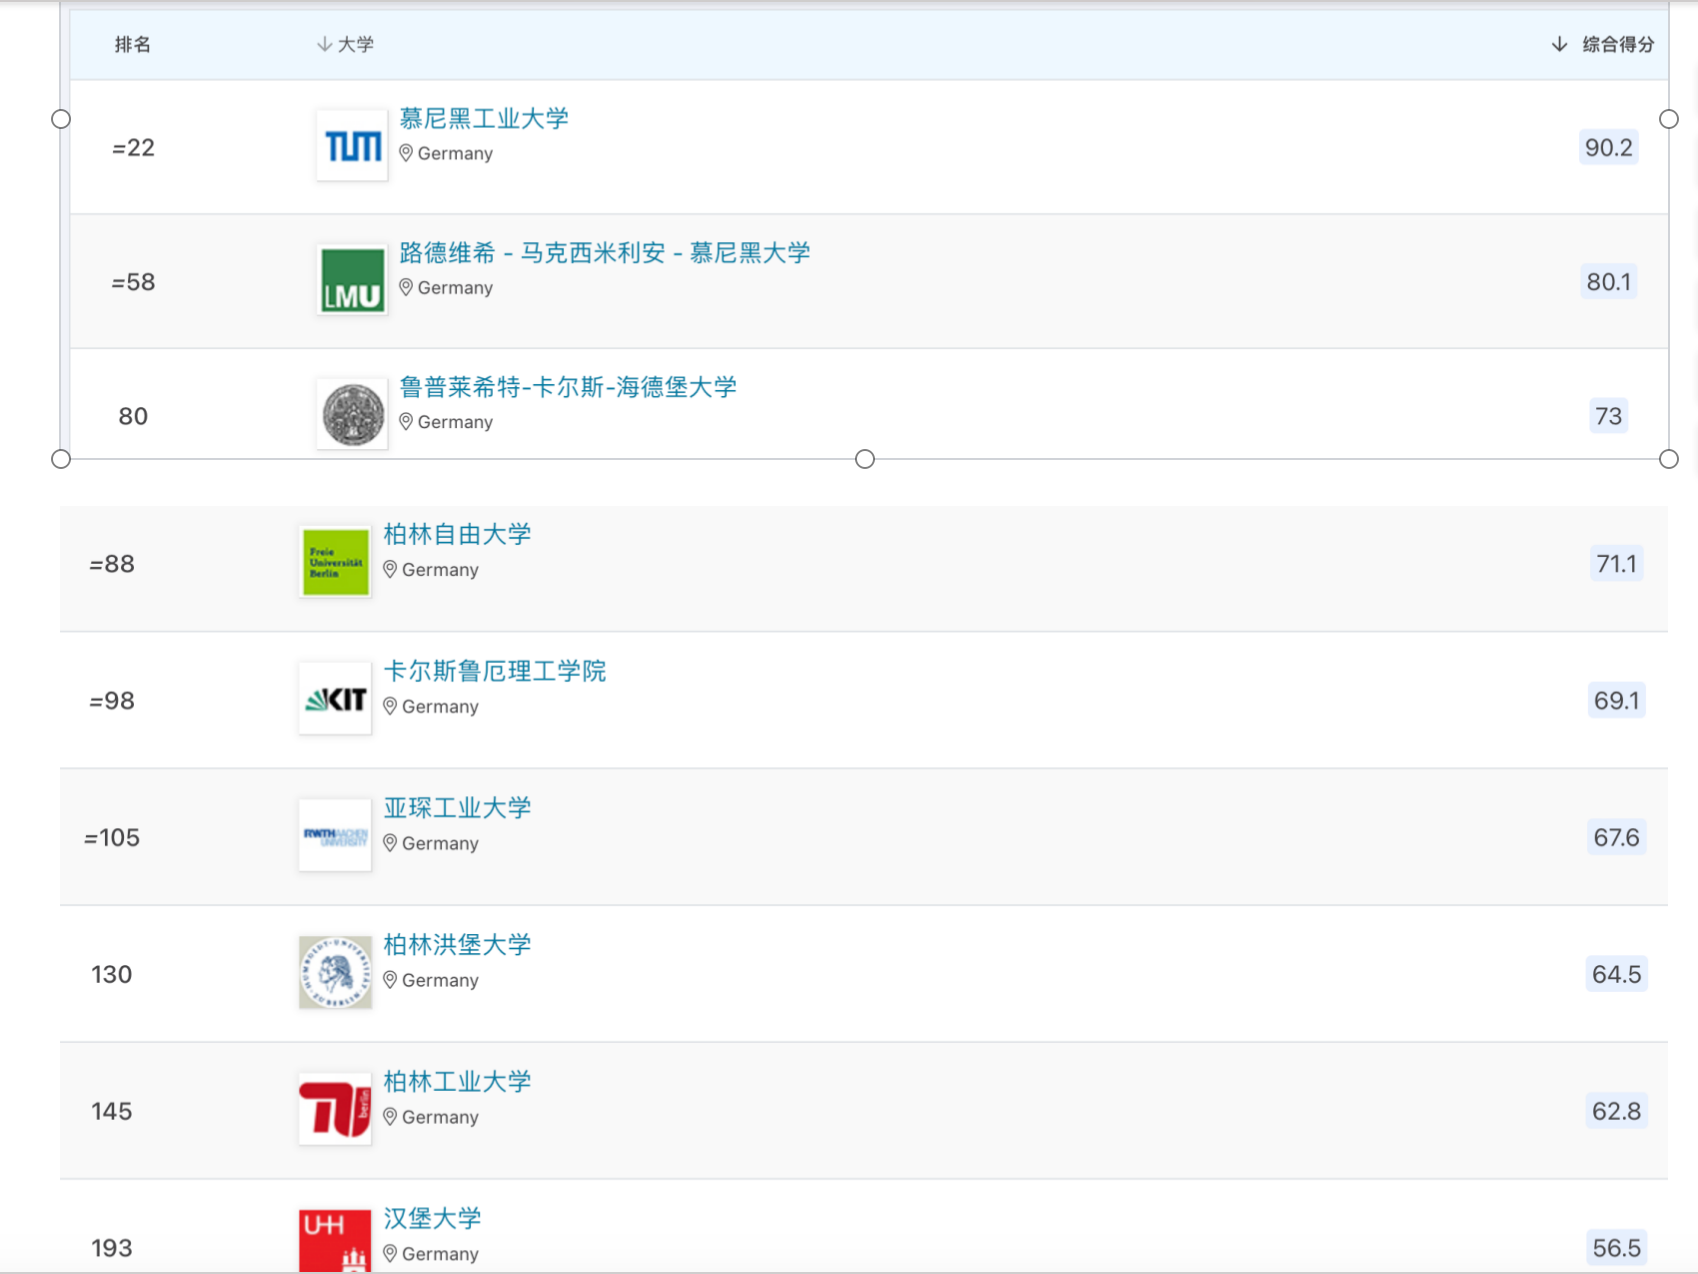Screen dimensions: 1698x1274
Task: Click location pin under 柏林工业大学
Action: (390, 1117)
